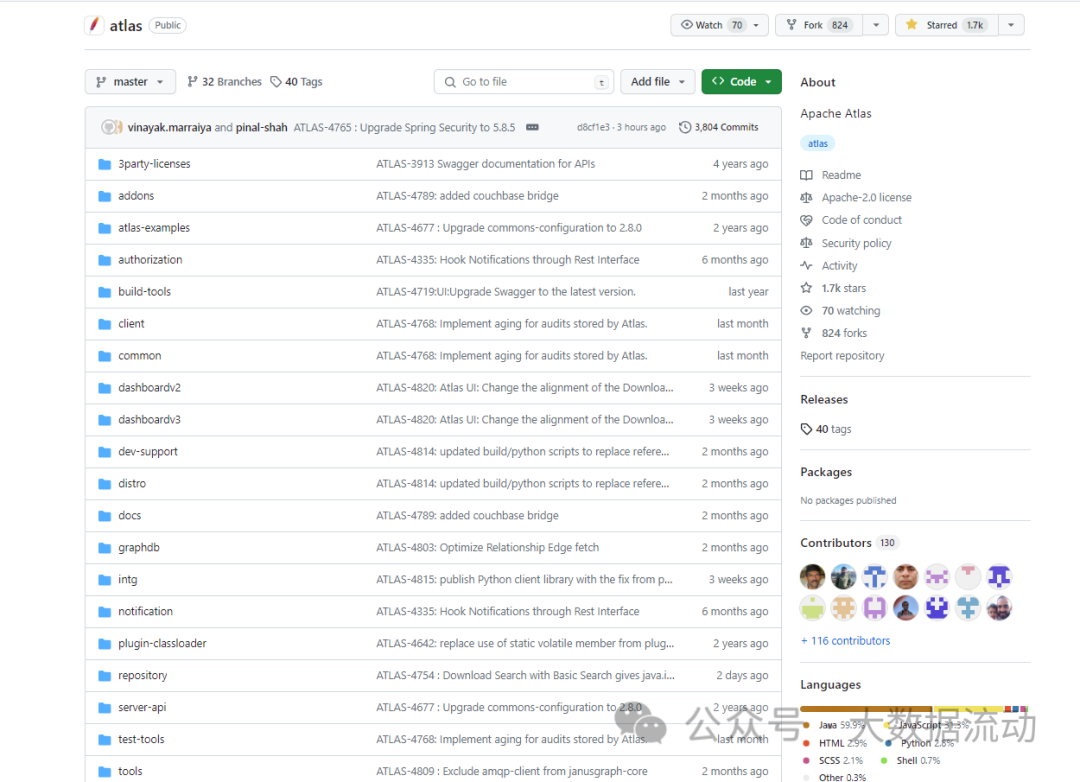Click the first contributor avatar
The image size is (1080, 782).
813,576
